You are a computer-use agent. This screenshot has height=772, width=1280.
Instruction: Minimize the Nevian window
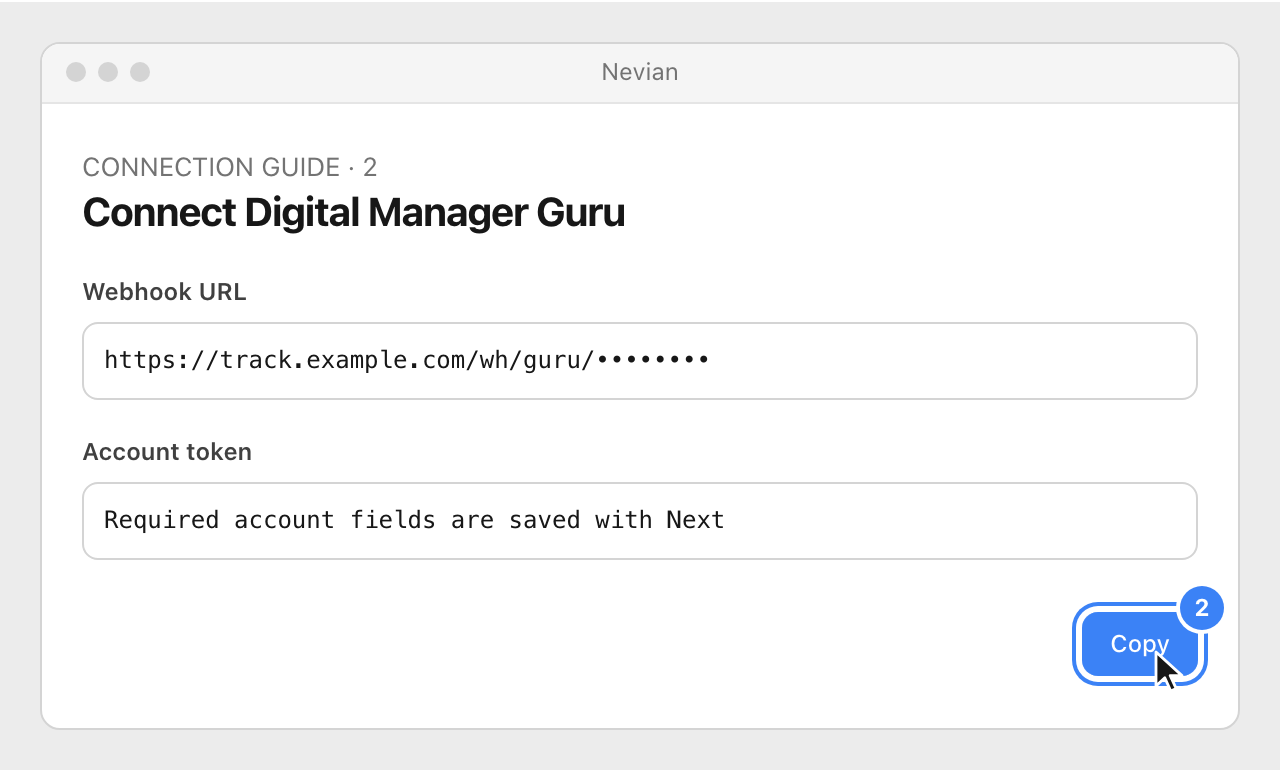coord(108,72)
